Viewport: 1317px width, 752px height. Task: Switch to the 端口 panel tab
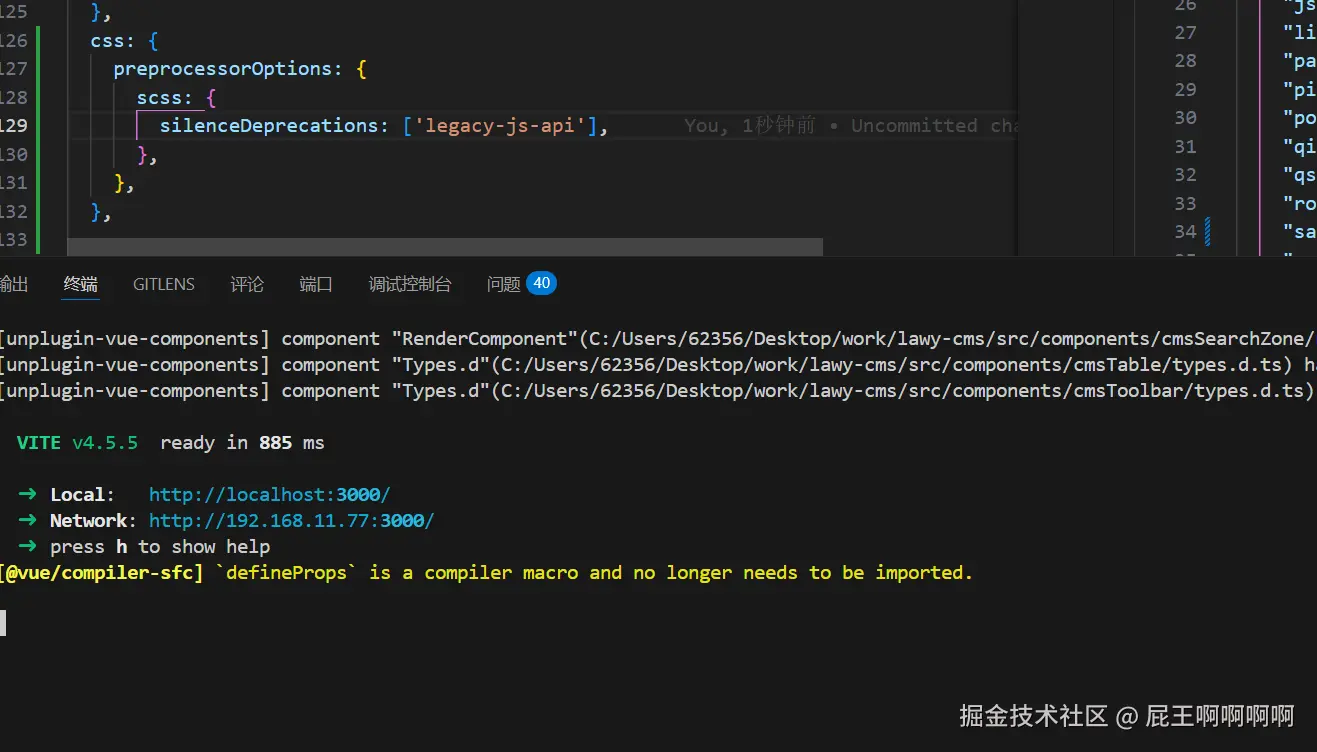[x=316, y=284]
